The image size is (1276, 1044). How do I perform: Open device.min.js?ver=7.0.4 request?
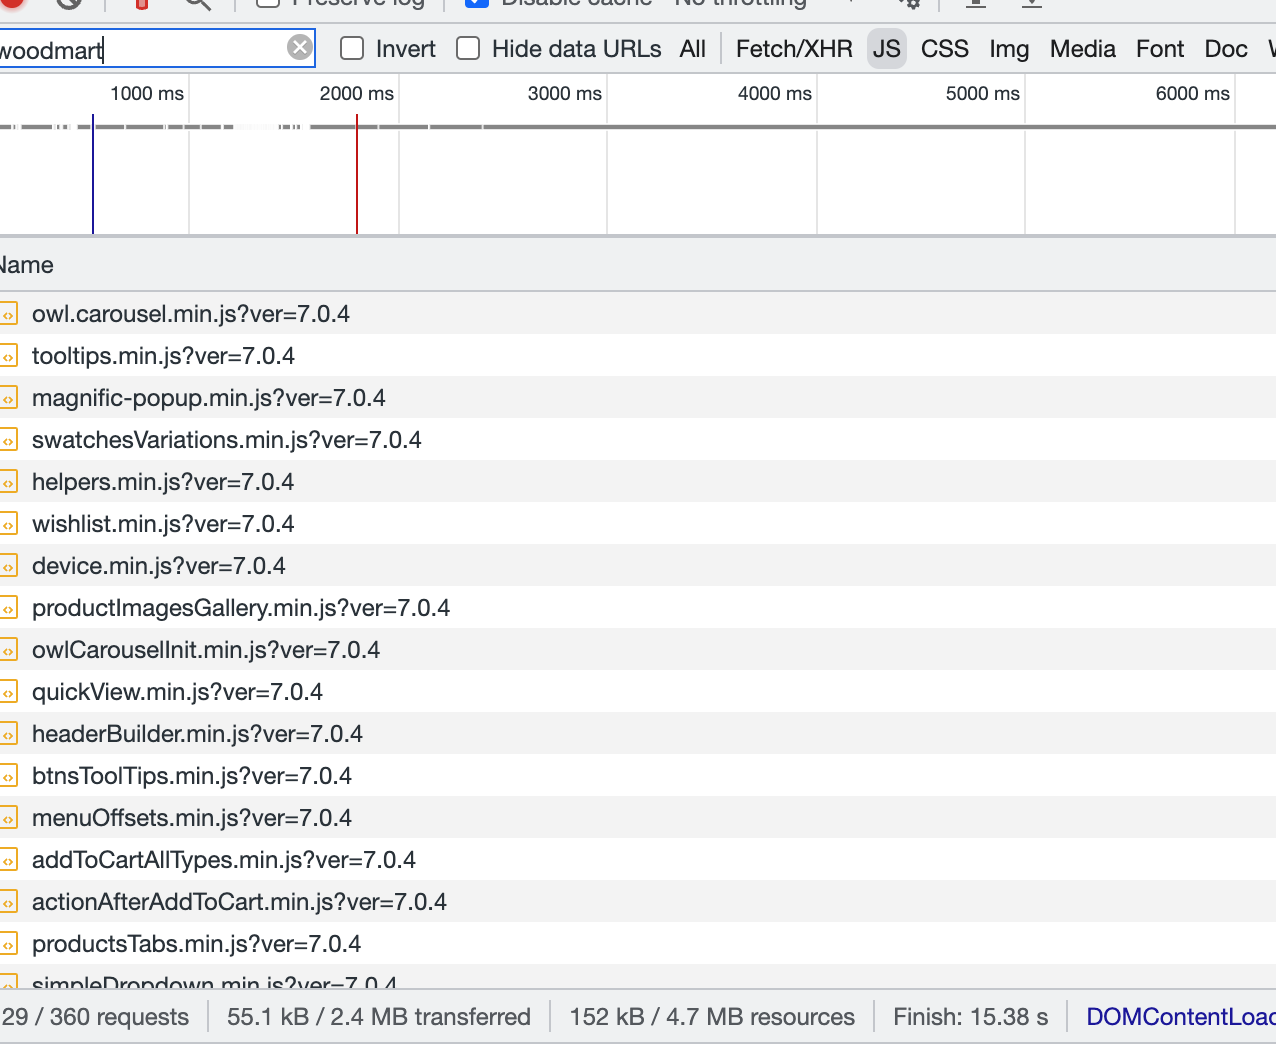[x=638, y=566]
